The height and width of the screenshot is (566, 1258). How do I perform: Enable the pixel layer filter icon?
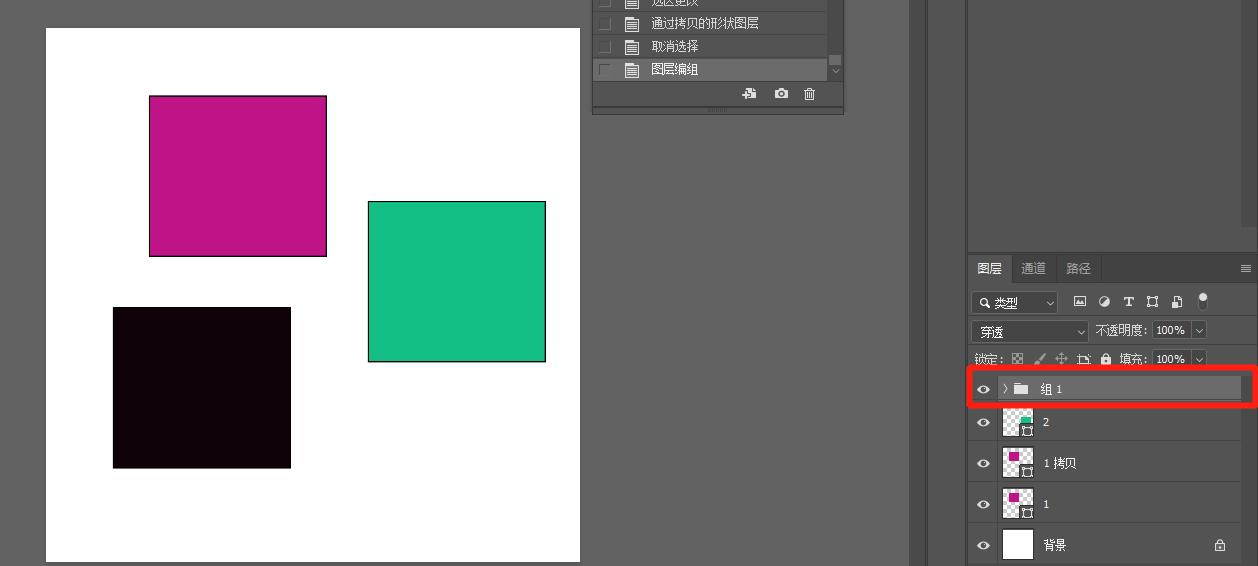[x=1080, y=301]
